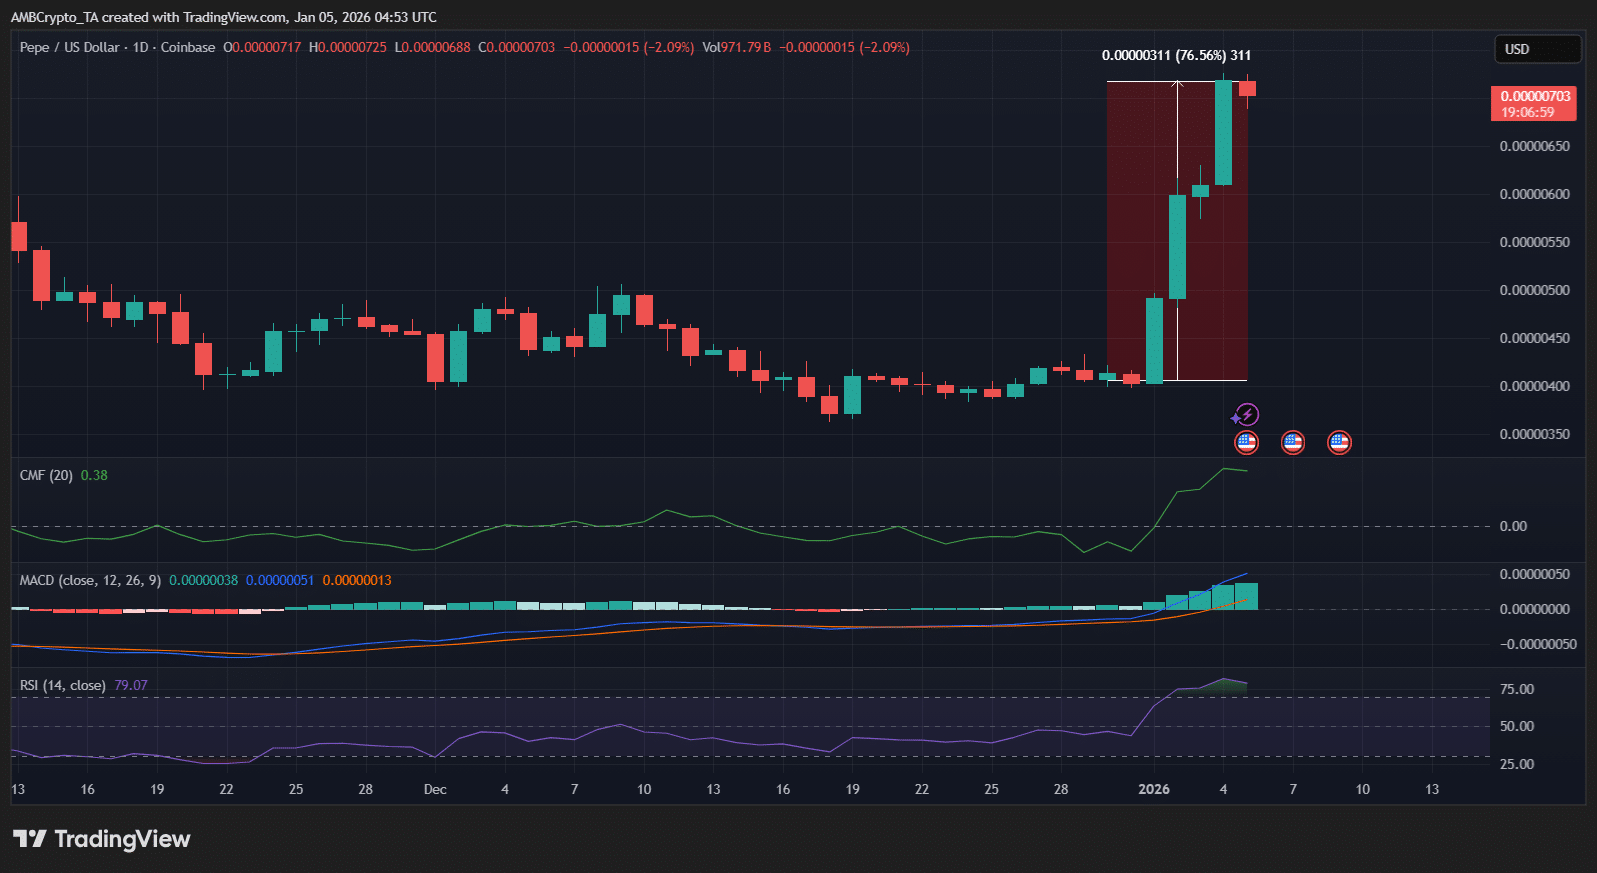Click the 2026 marker on the time axis

click(1154, 789)
